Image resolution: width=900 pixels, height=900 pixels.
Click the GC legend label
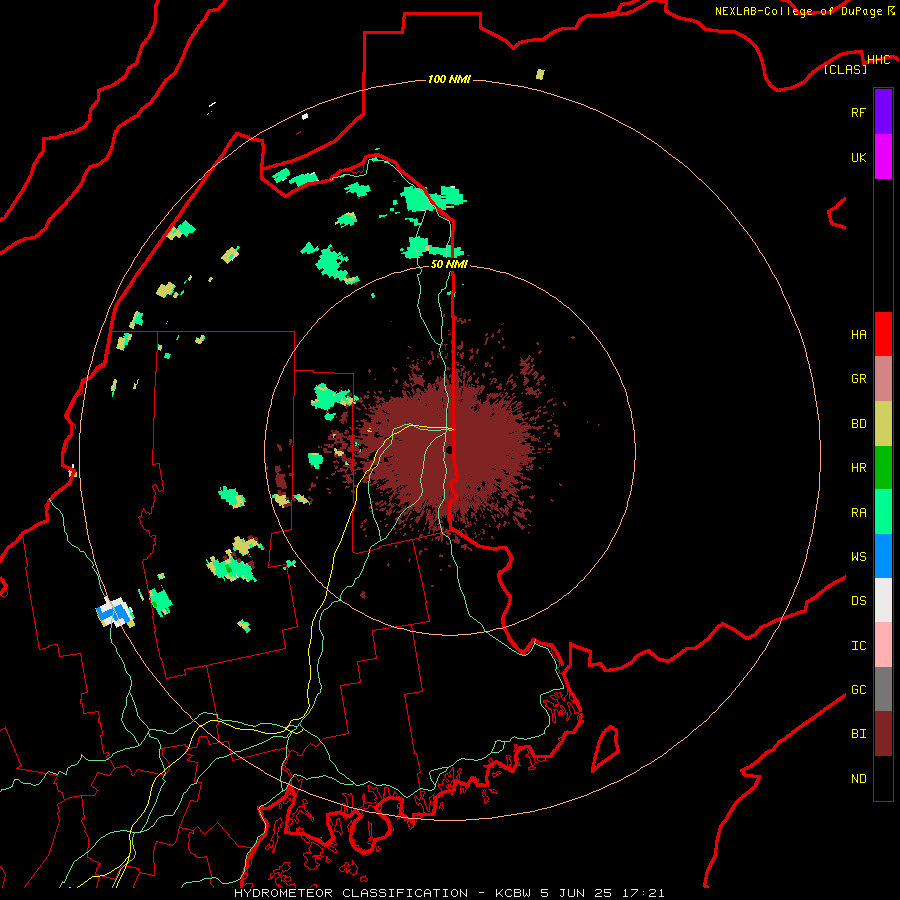(858, 689)
